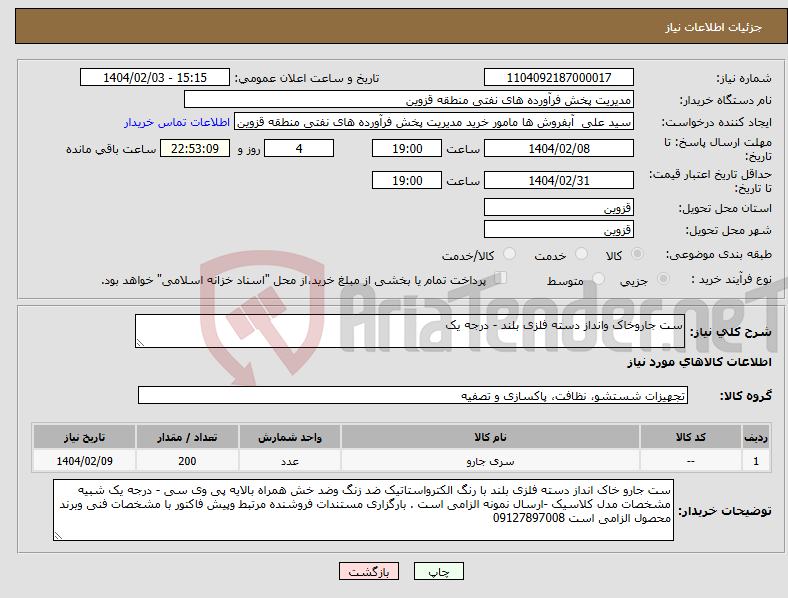
Task: Select the متوسط purchase type radio
Action: [599, 278]
